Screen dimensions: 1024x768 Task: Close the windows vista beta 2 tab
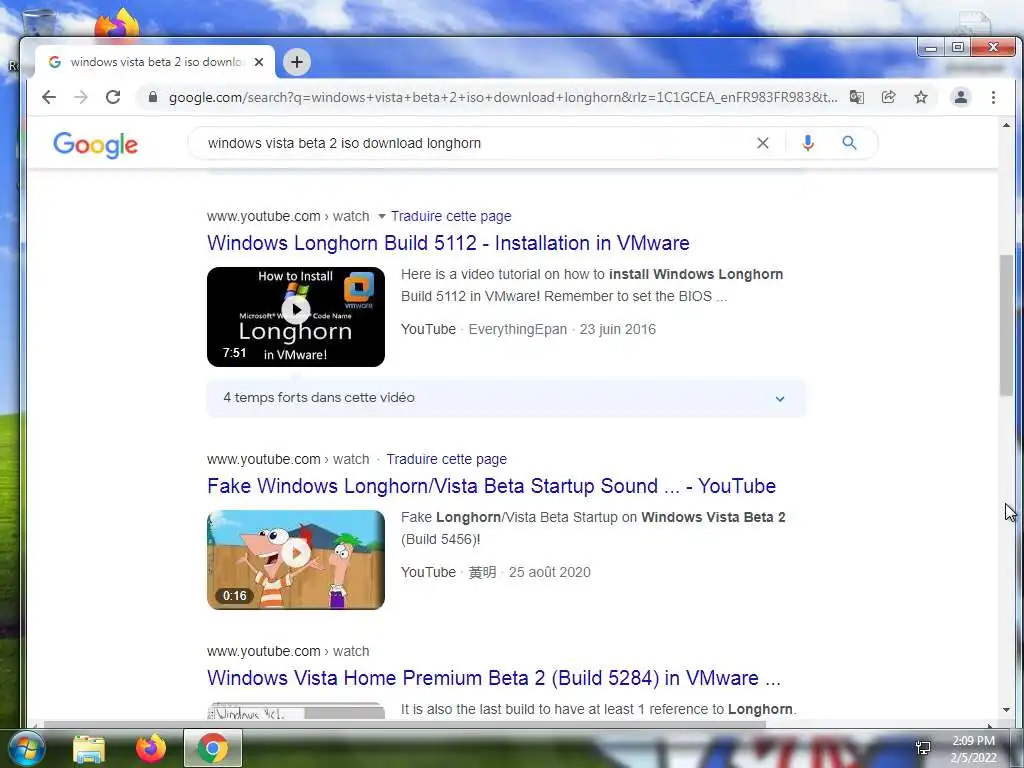coord(259,62)
